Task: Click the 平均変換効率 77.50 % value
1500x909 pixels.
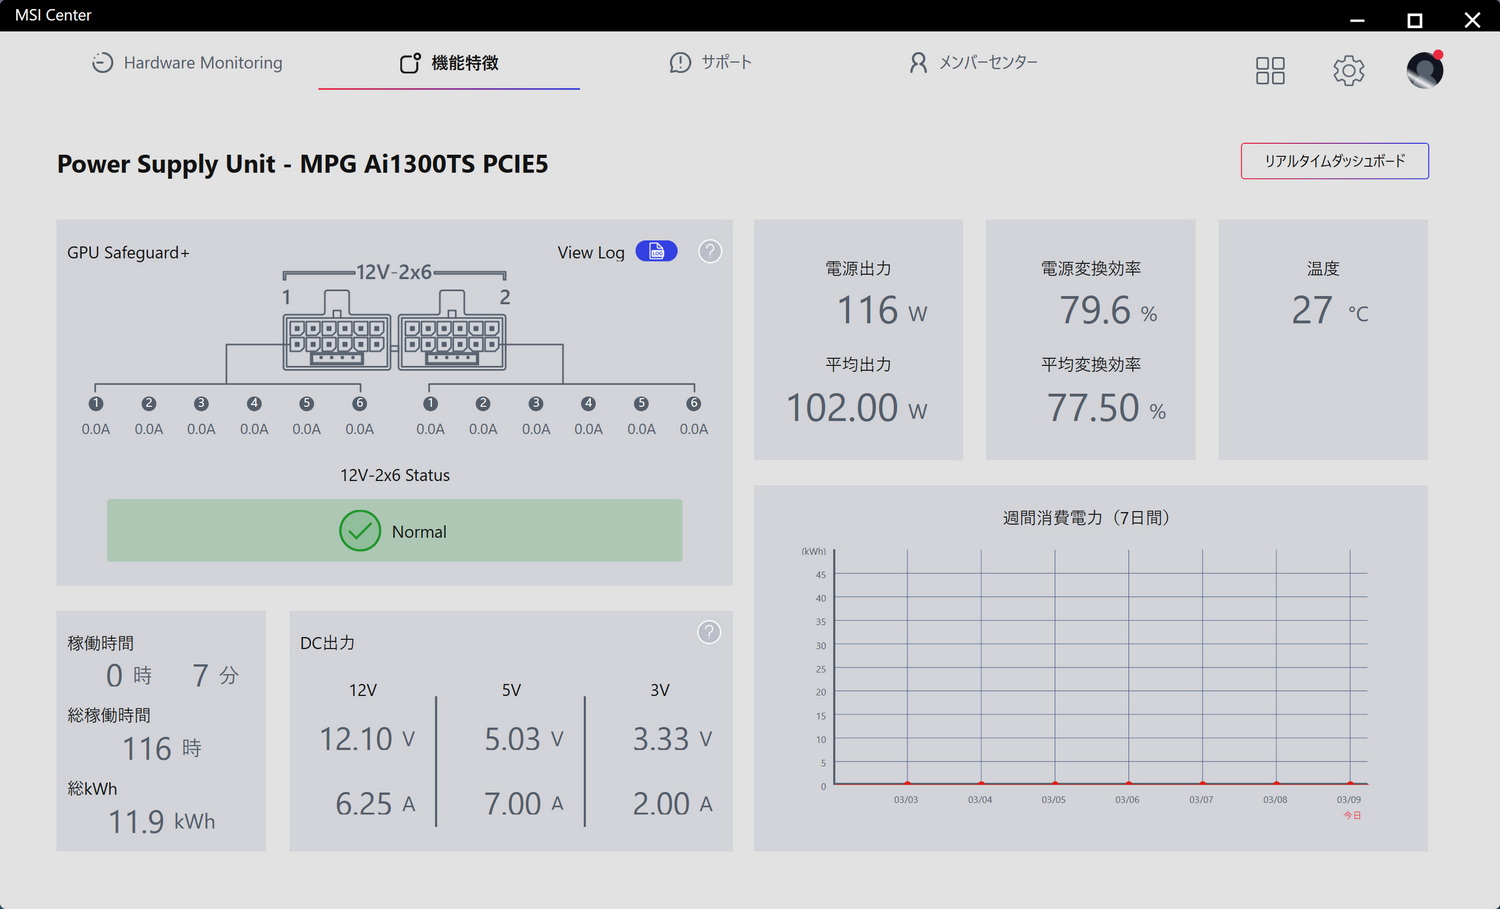Action: (x=1107, y=408)
